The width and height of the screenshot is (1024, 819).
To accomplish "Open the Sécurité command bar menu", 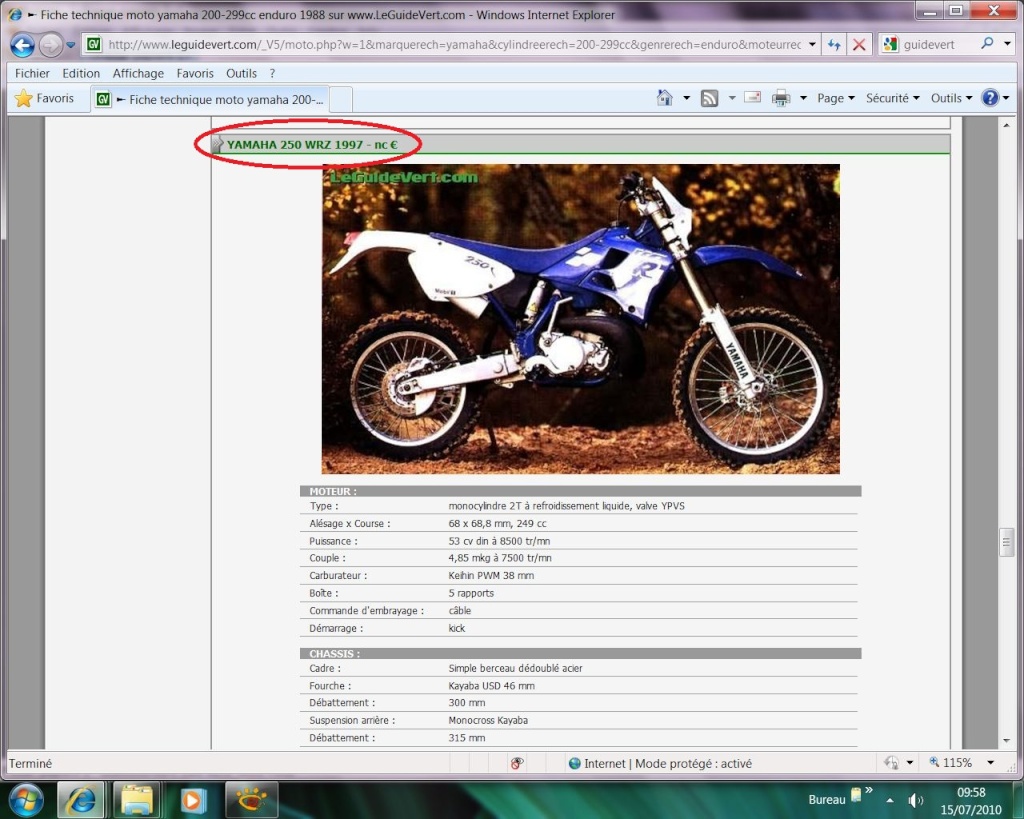I will point(893,98).
